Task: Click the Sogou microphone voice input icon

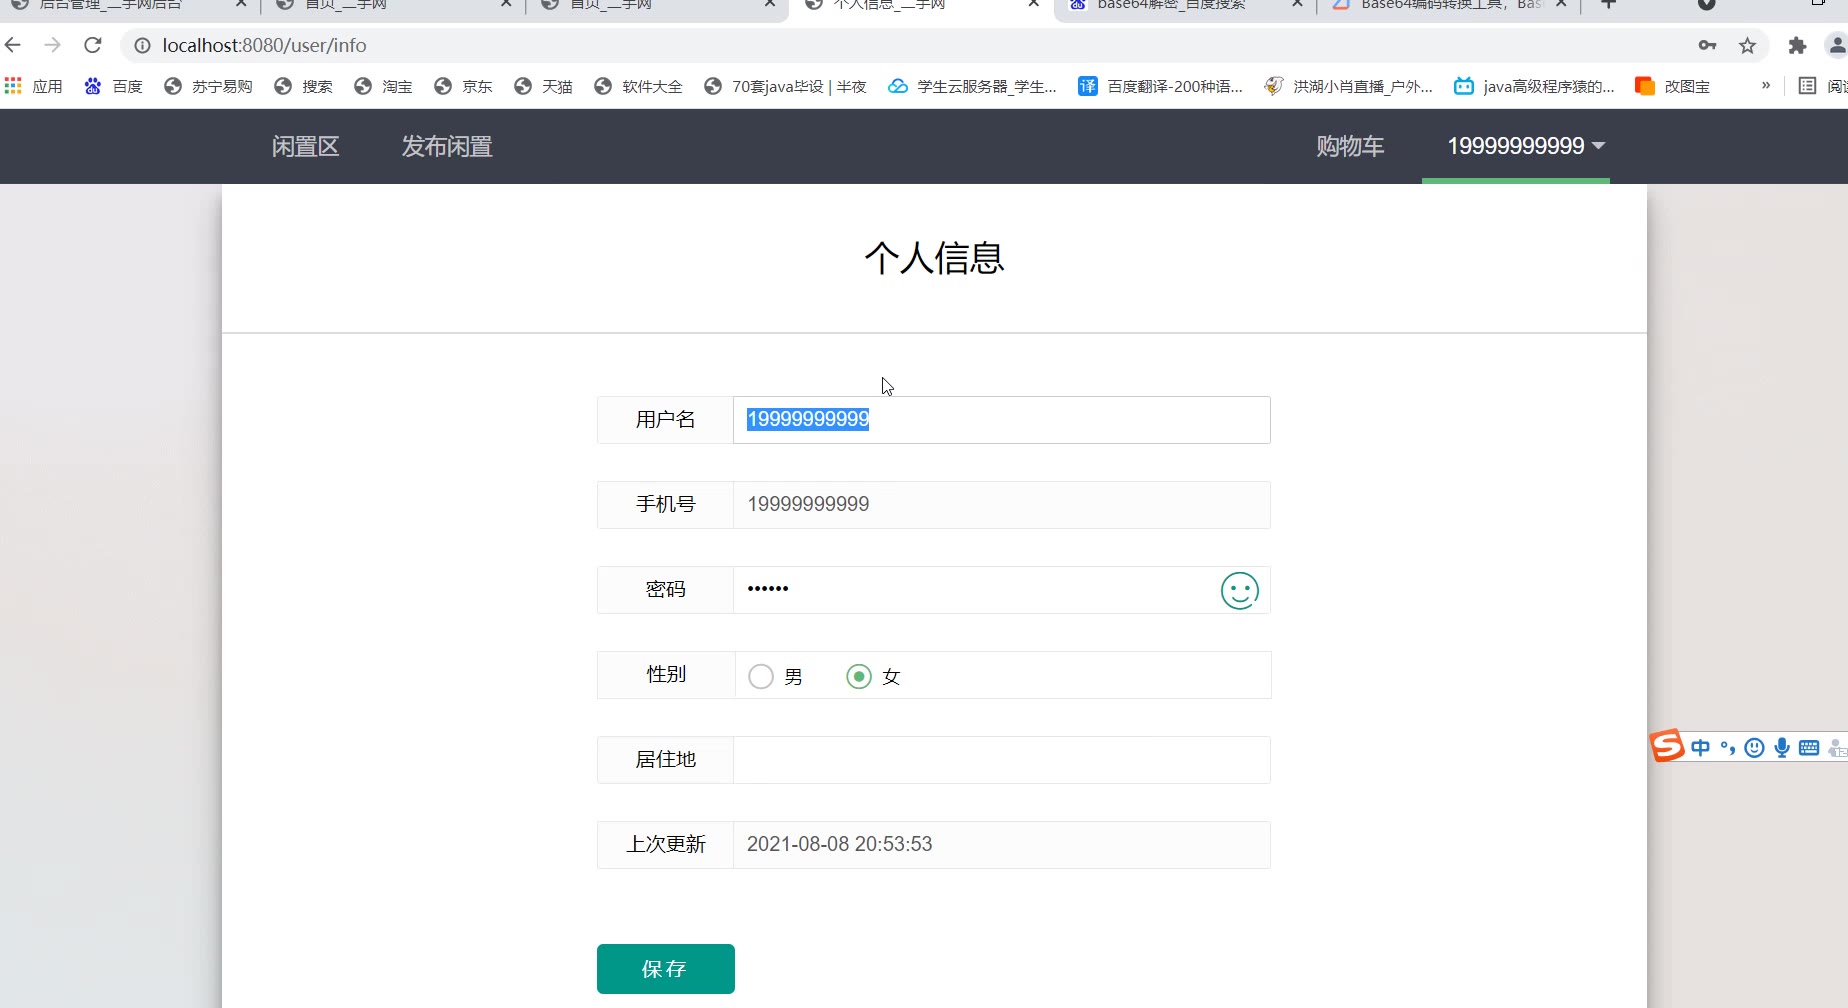Action: pyautogui.click(x=1781, y=748)
